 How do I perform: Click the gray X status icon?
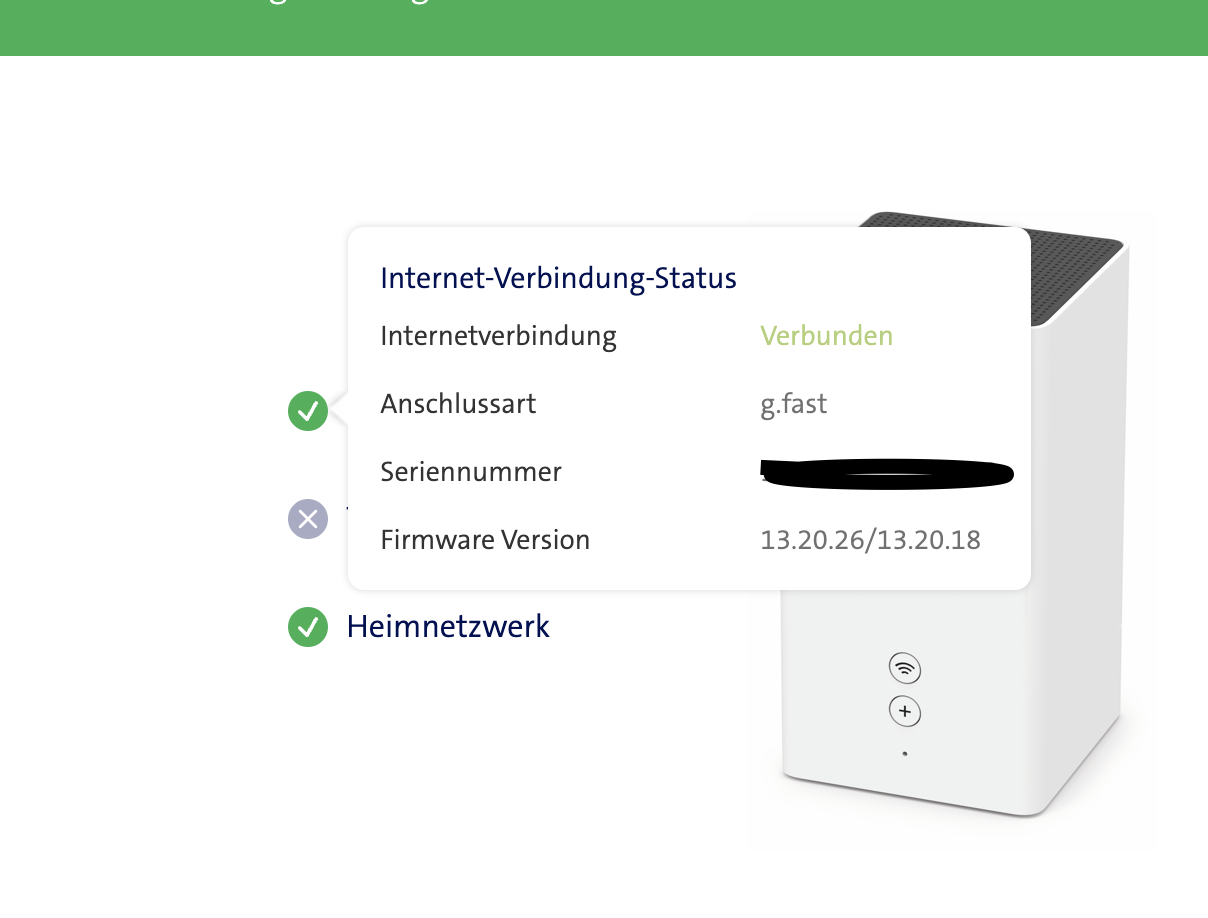click(x=308, y=519)
